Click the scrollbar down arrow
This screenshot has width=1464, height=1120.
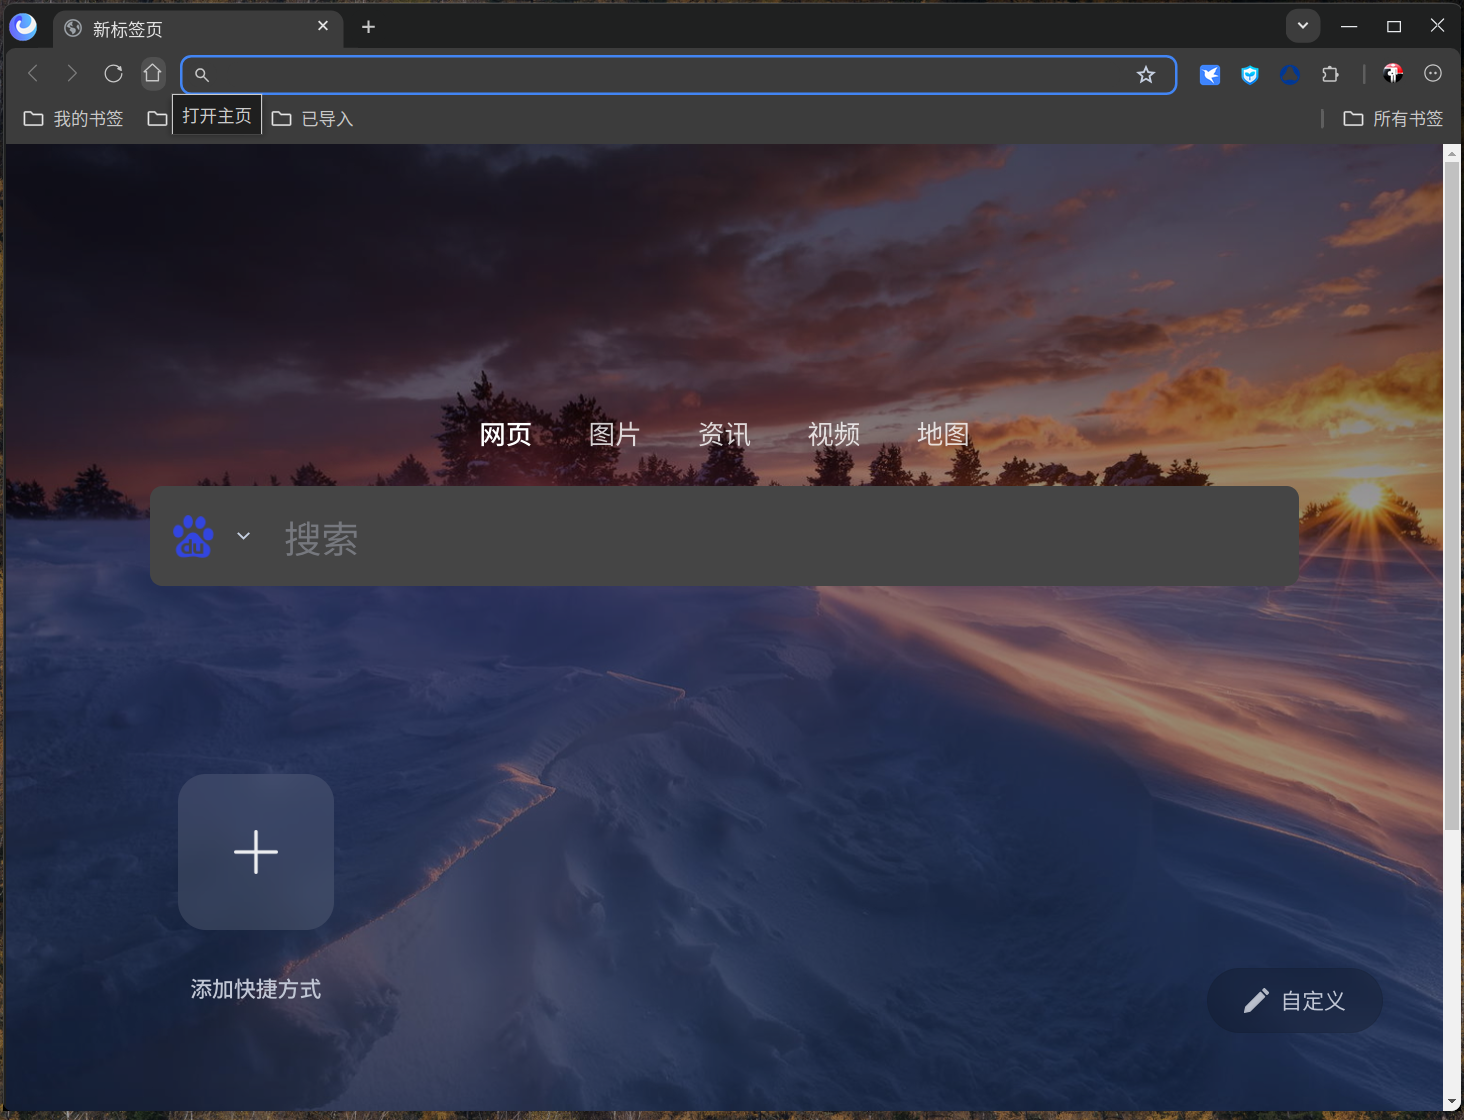tap(1452, 1103)
